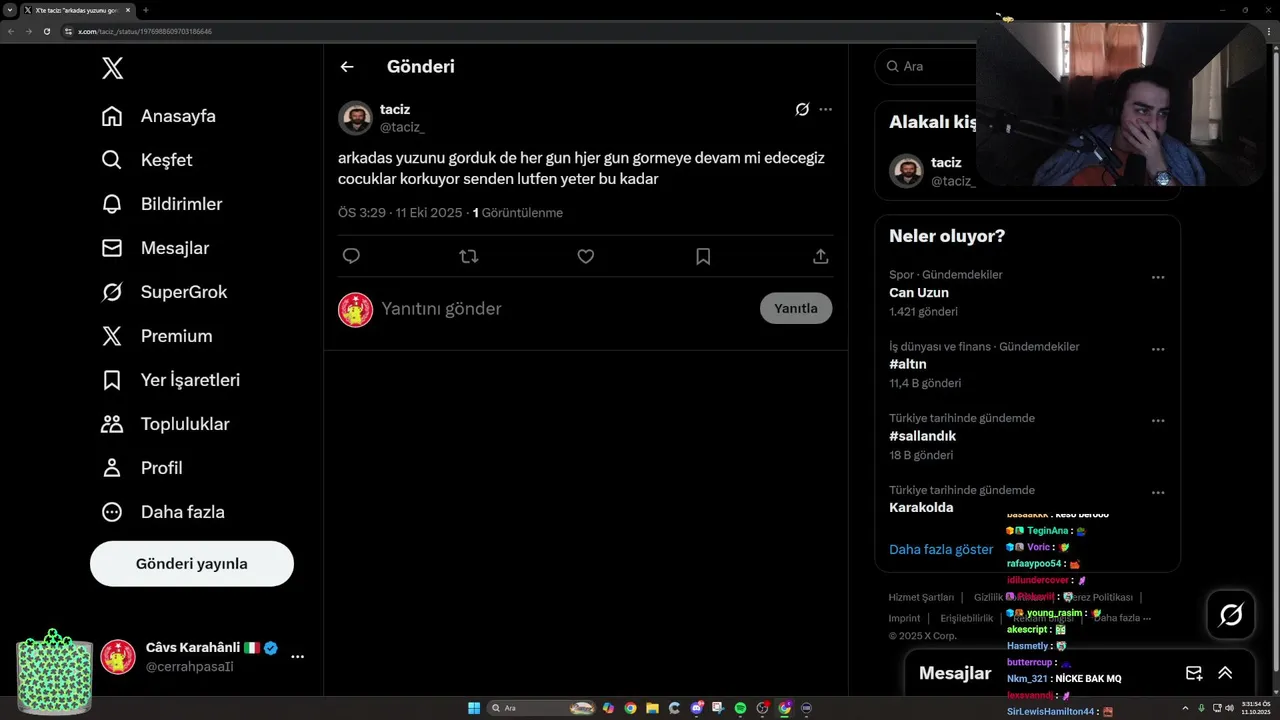Open Can Uzun trending topic
Image resolution: width=1280 pixels, height=720 pixels.
919,293
